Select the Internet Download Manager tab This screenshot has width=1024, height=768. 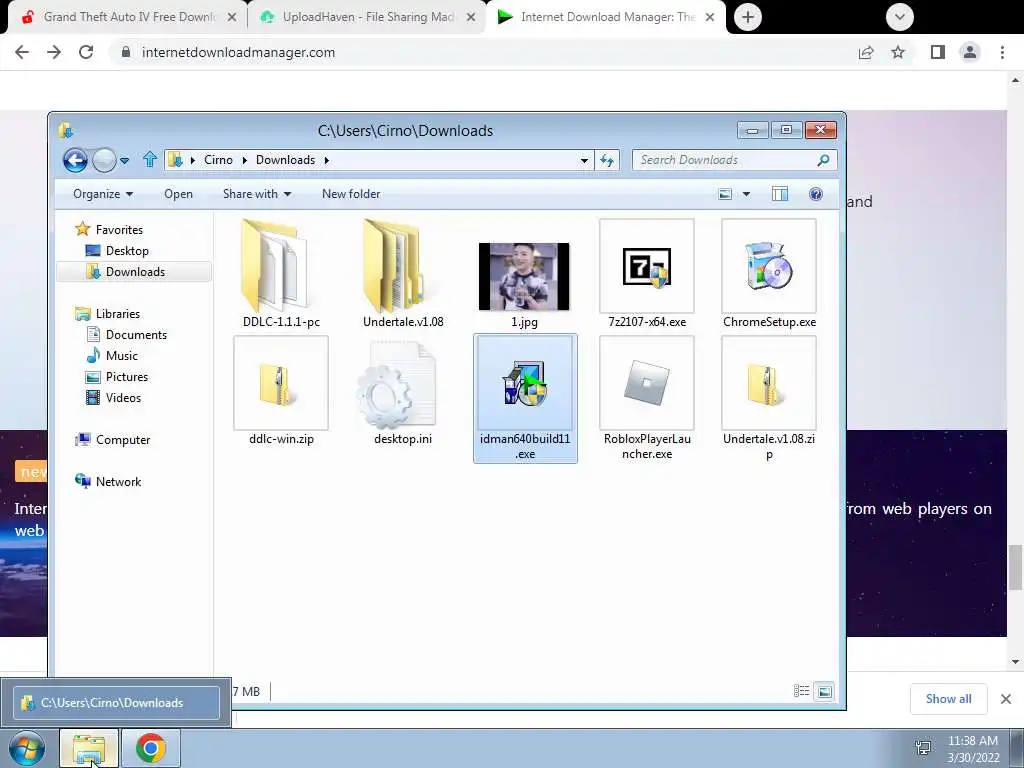[606, 17]
